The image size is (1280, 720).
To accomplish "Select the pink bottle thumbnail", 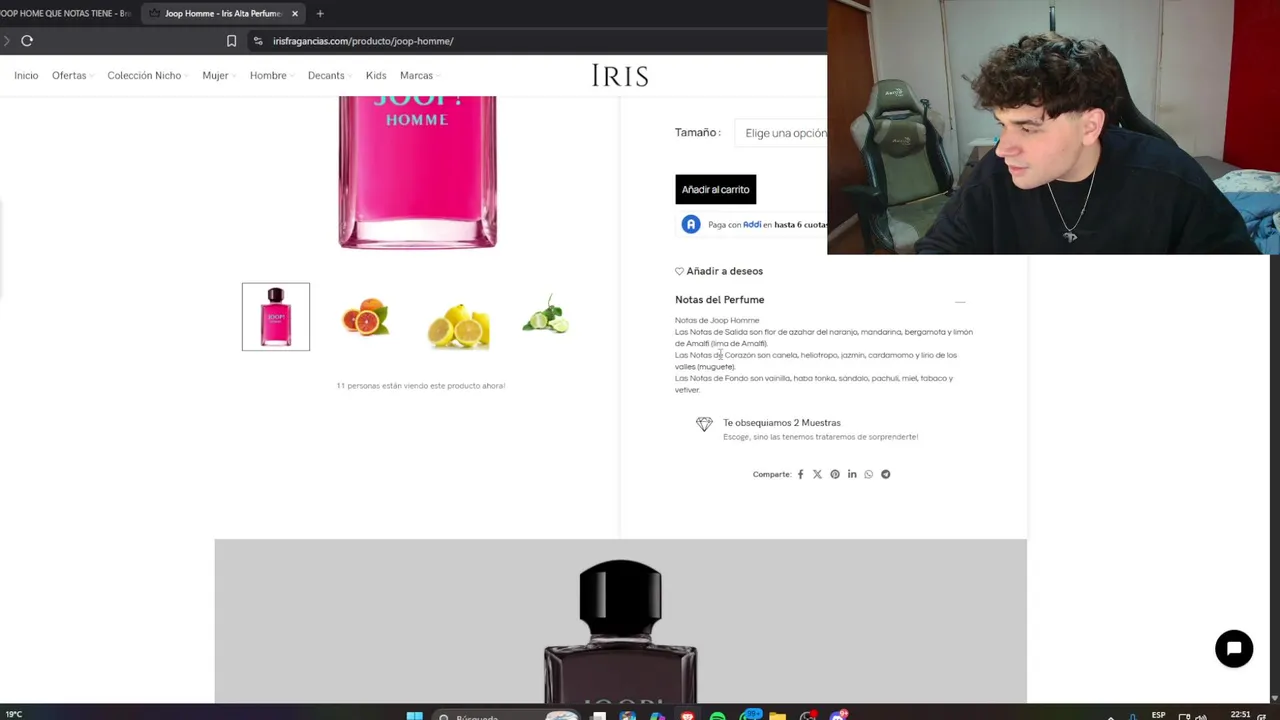I will pos(276,317).
